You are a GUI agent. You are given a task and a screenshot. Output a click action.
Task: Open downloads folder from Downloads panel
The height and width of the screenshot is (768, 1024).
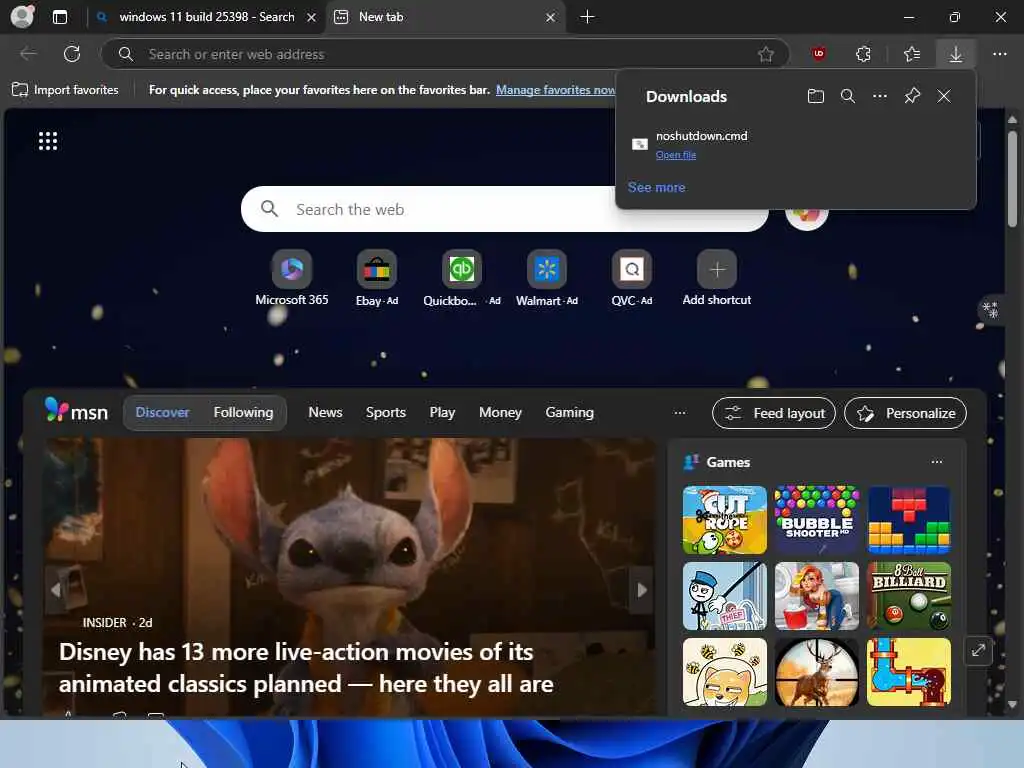[815, 97]
